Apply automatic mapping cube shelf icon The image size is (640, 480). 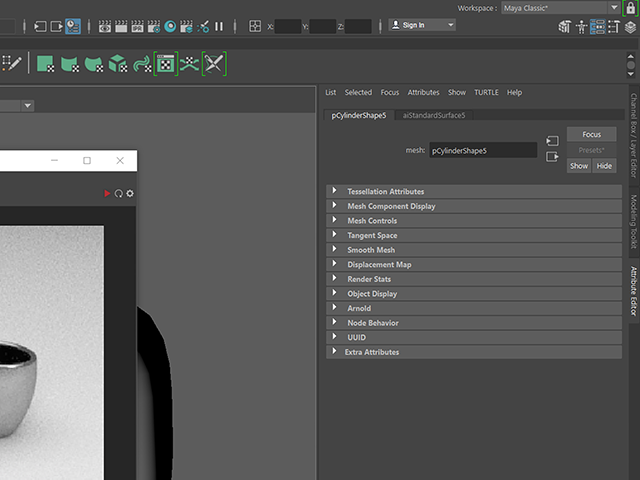(118, 64)
